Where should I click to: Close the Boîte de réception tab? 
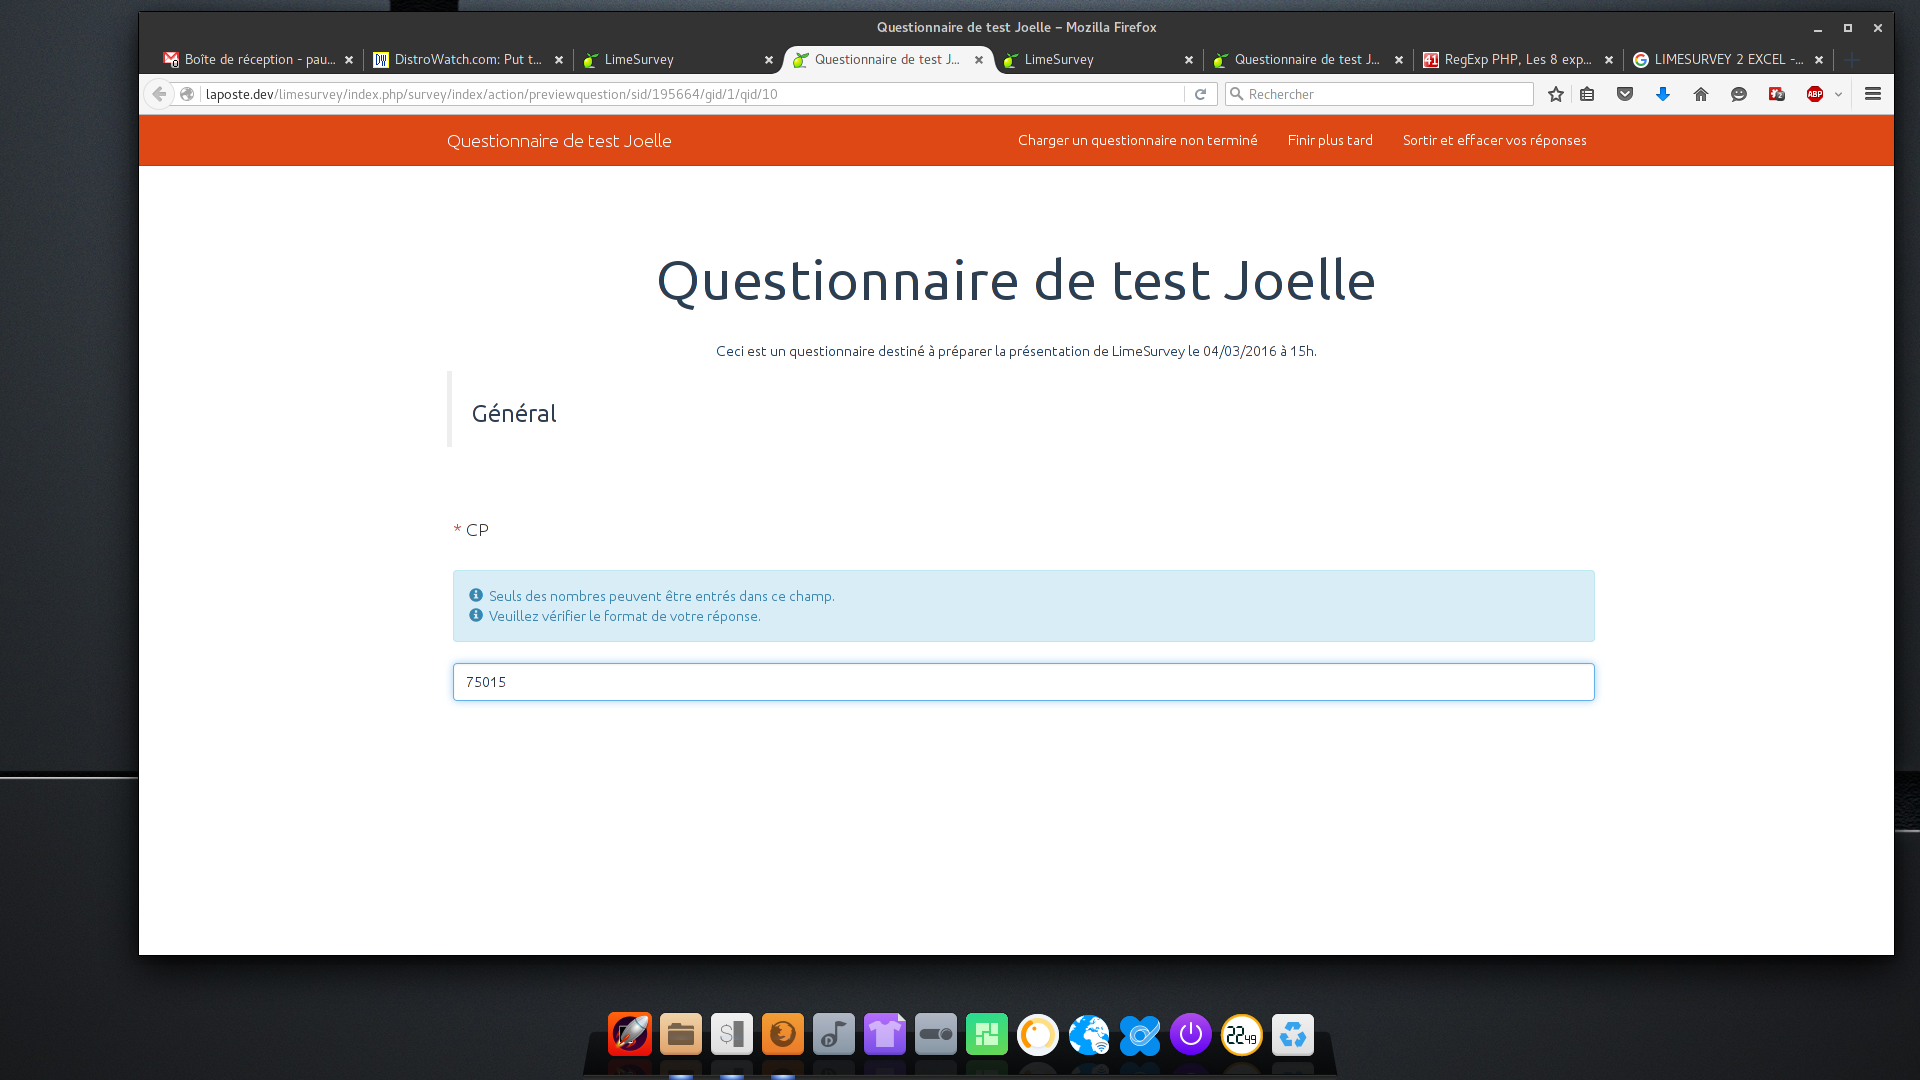pyautogui.click(x=349, y=60)
